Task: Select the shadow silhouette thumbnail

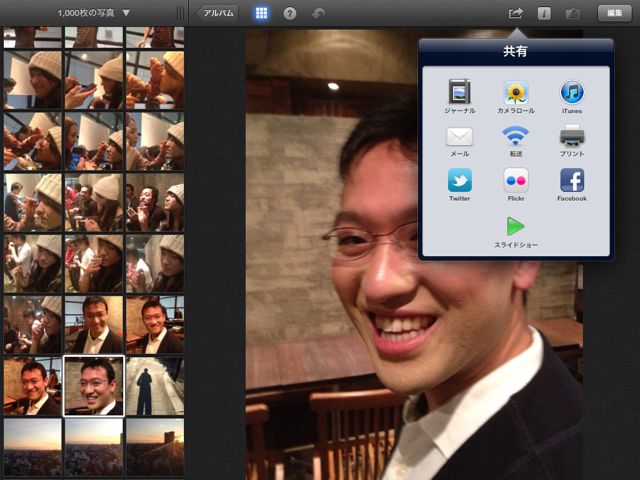Action: coord(155,386)
